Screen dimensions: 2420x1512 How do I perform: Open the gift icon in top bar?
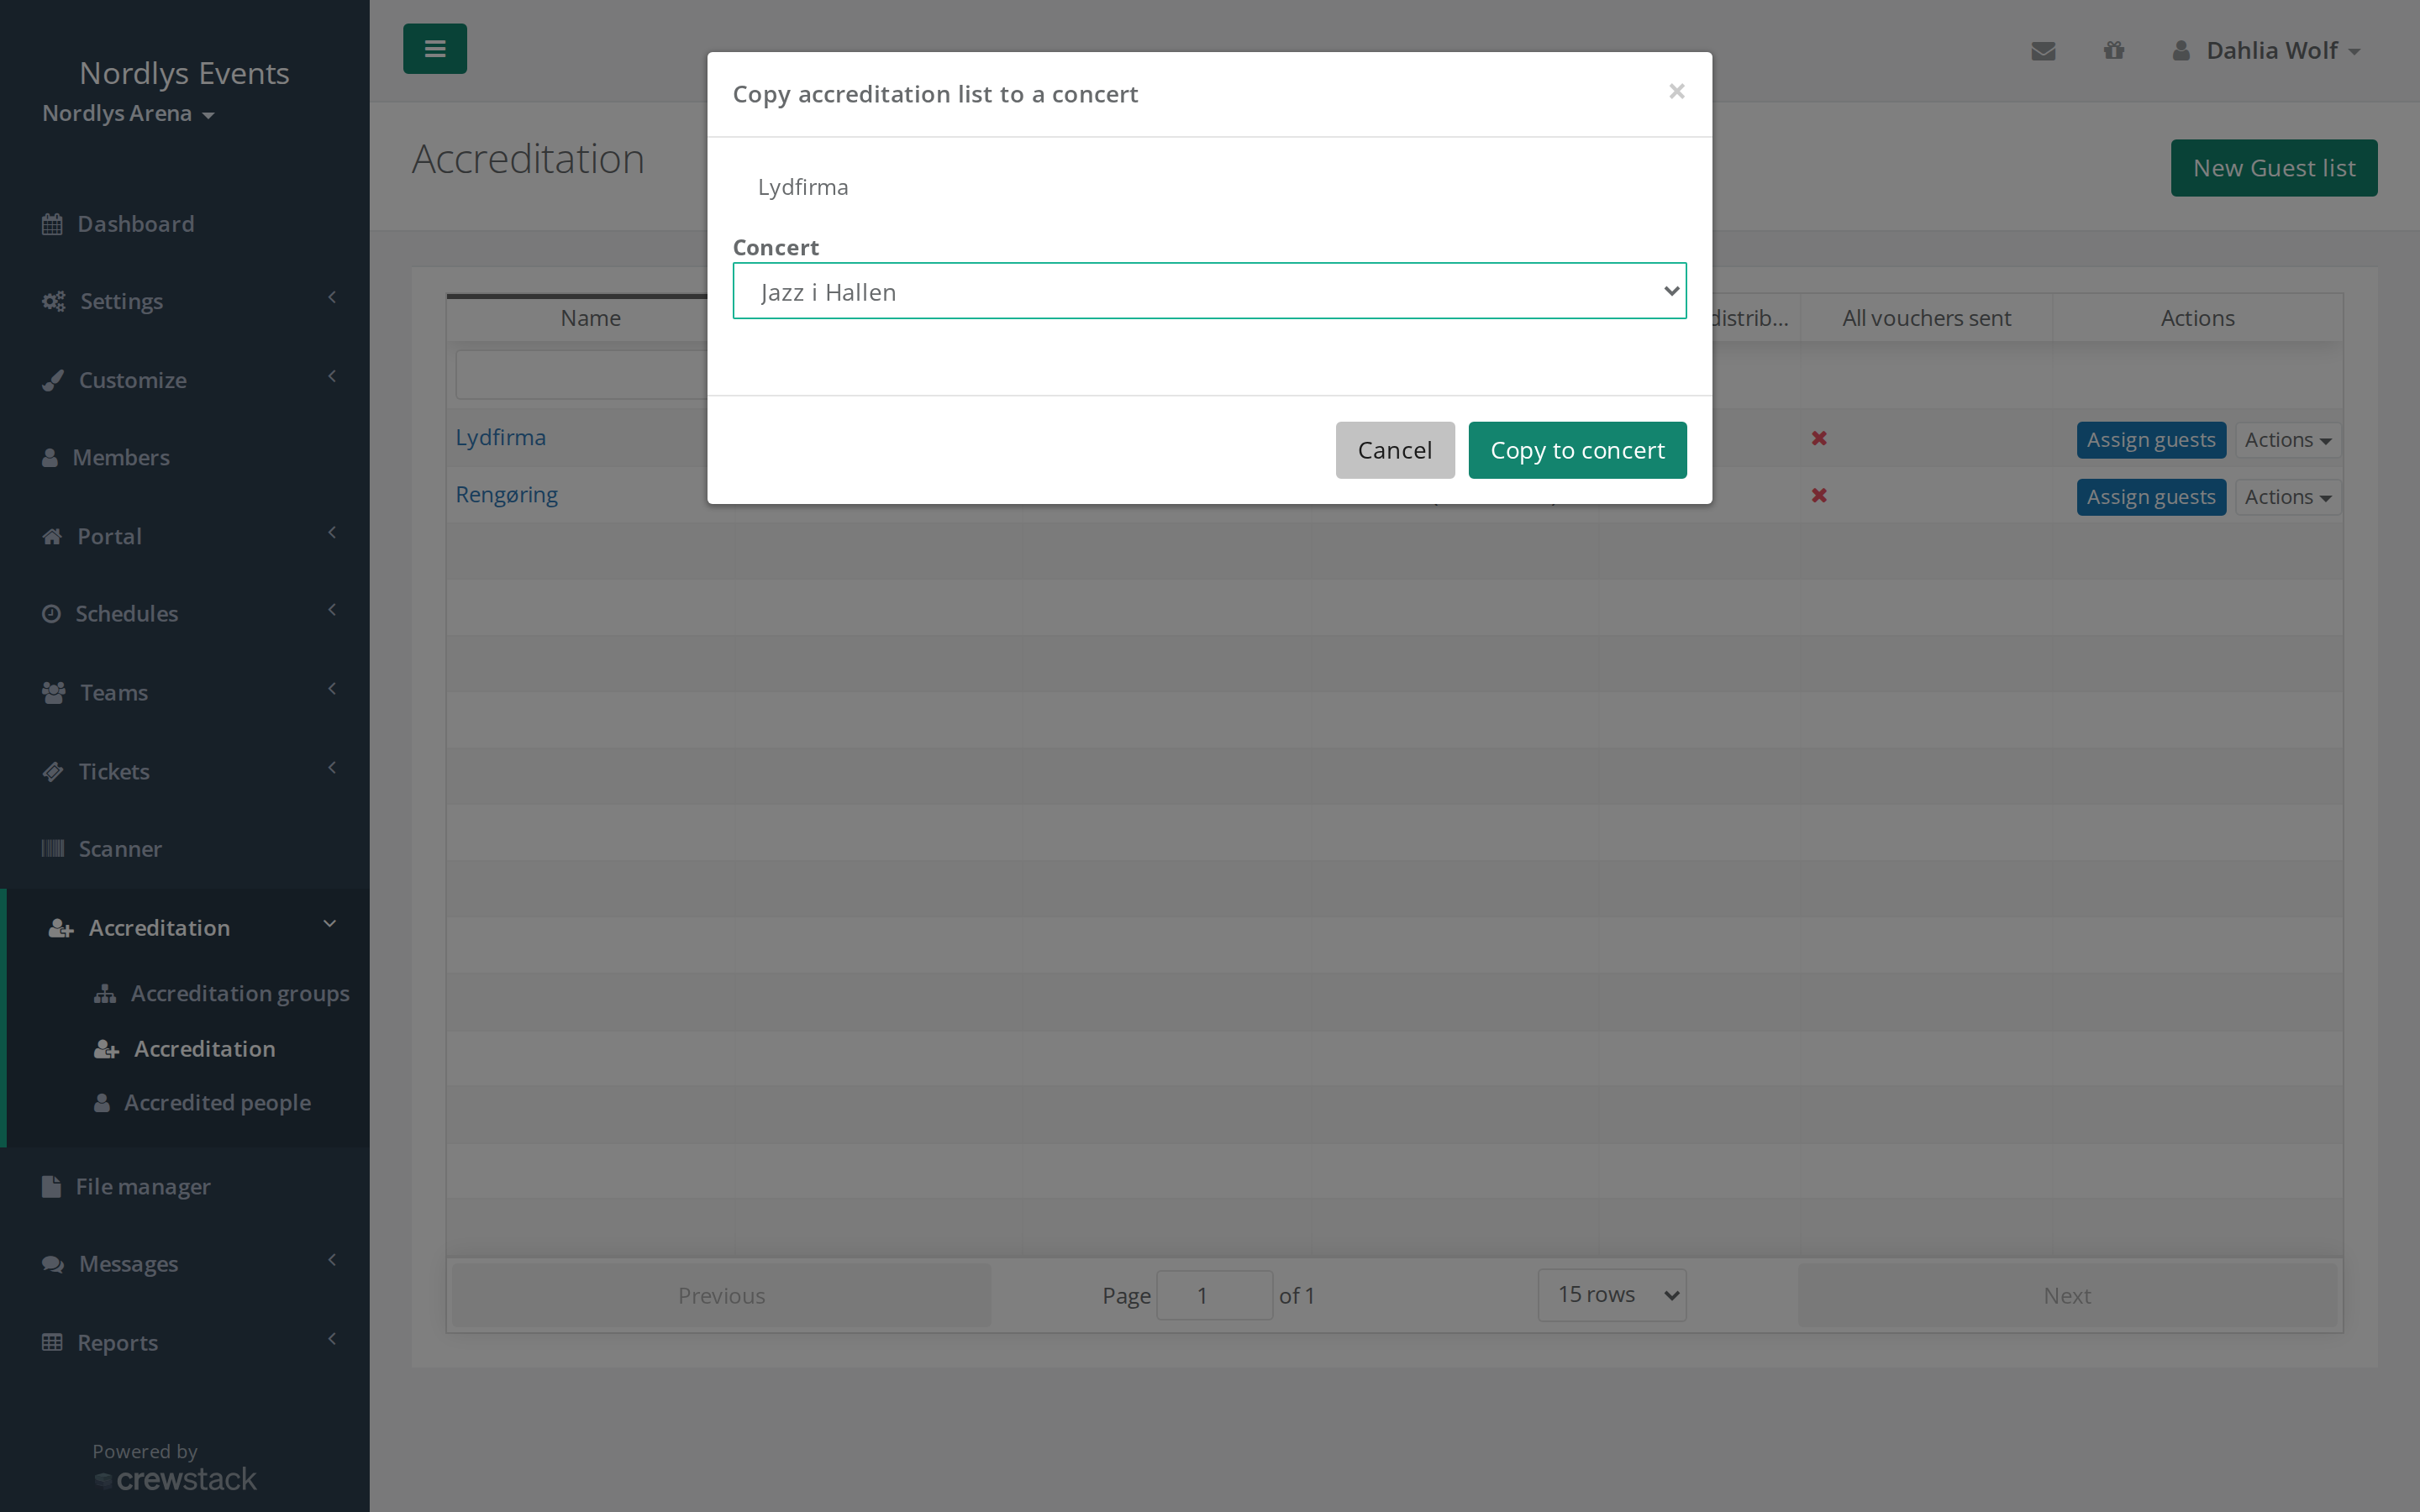2113,50
